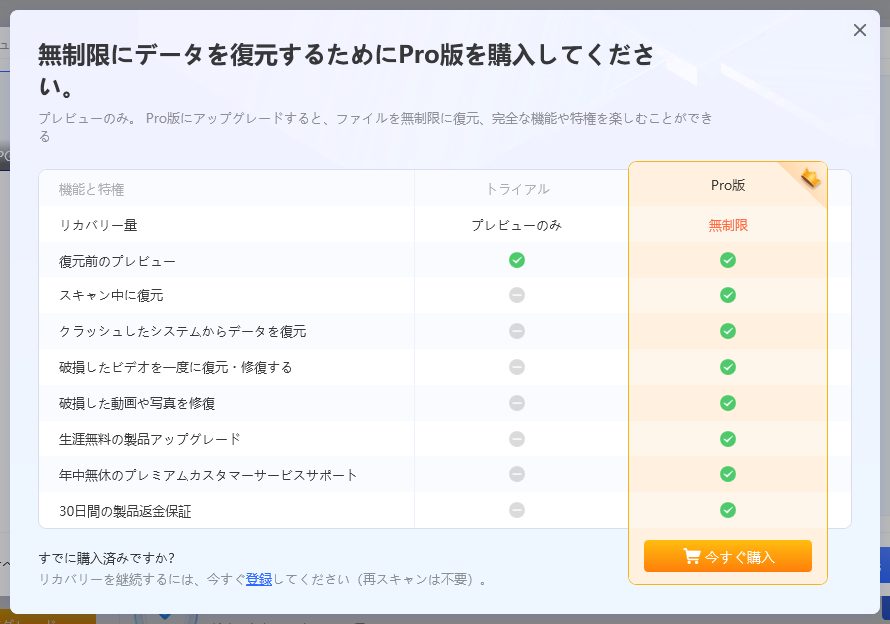Select the Pro版 column header

(727, 185)
